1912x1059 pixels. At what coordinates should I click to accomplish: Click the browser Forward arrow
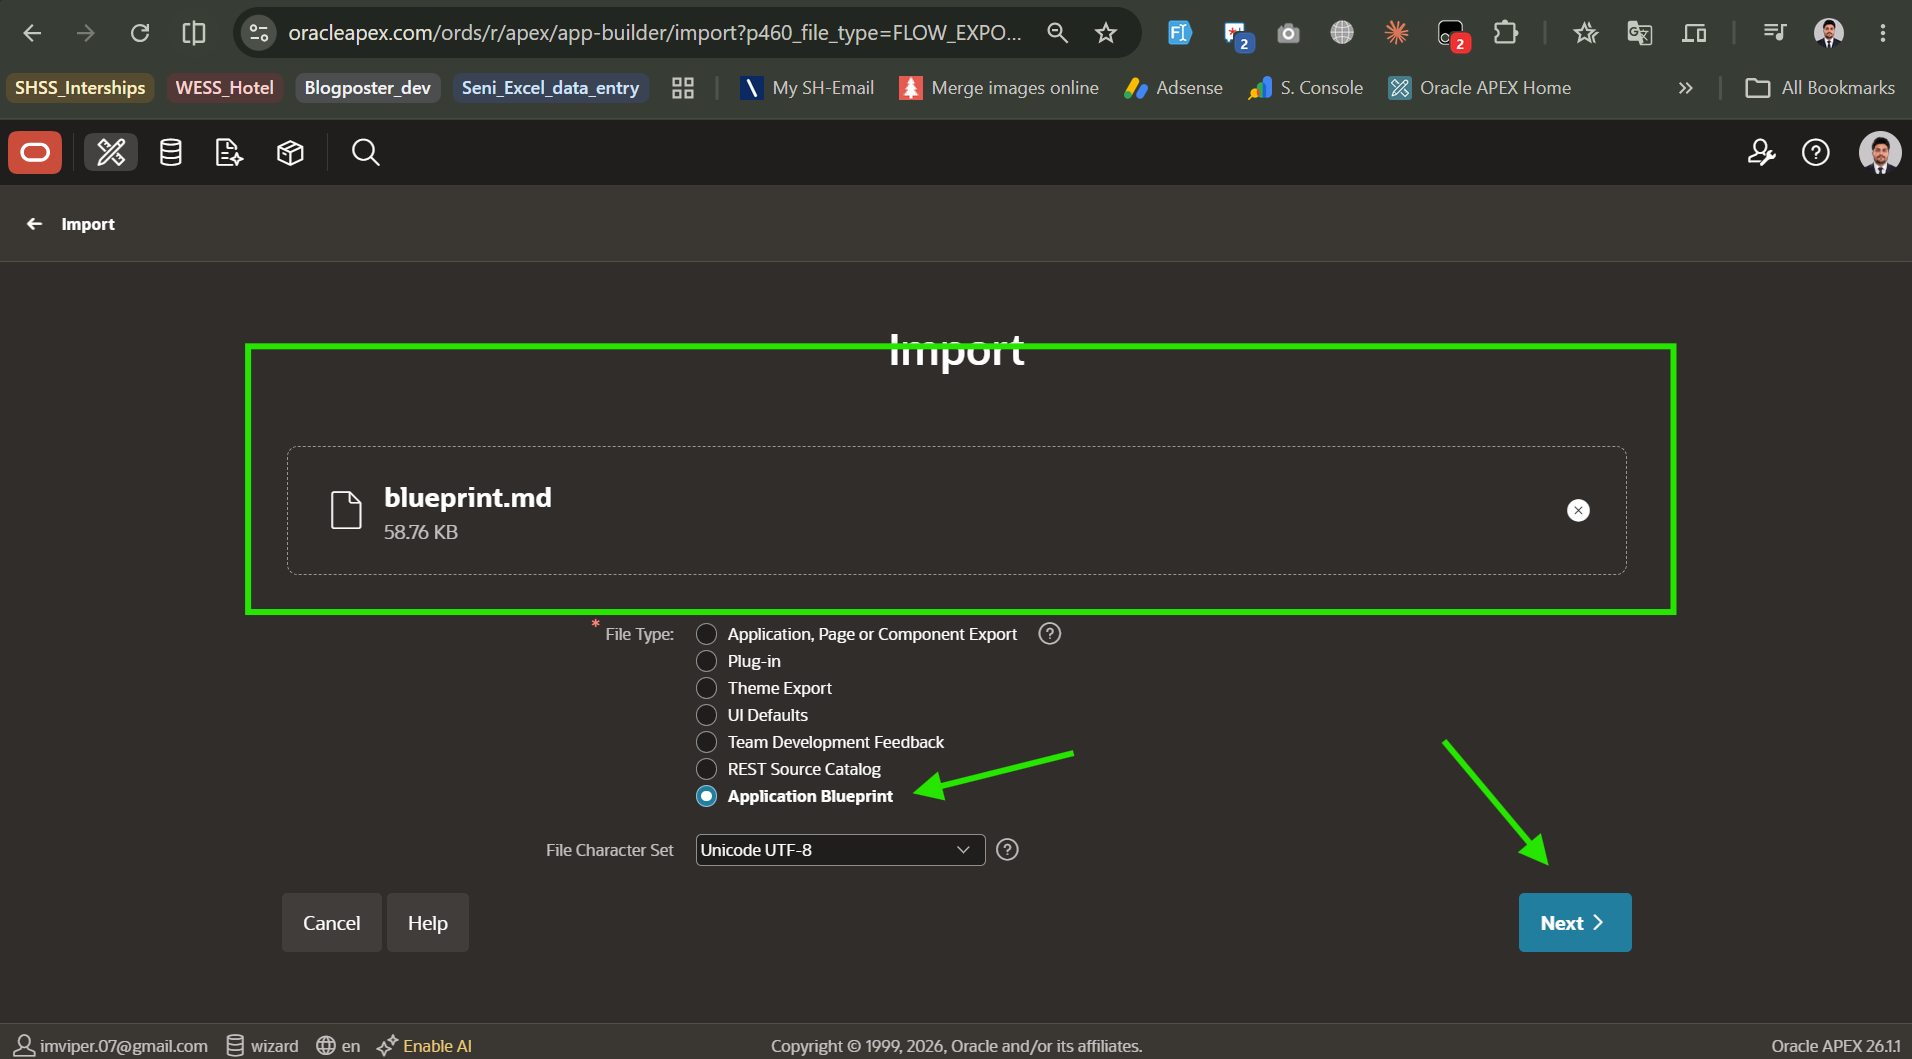pos(86,33)
